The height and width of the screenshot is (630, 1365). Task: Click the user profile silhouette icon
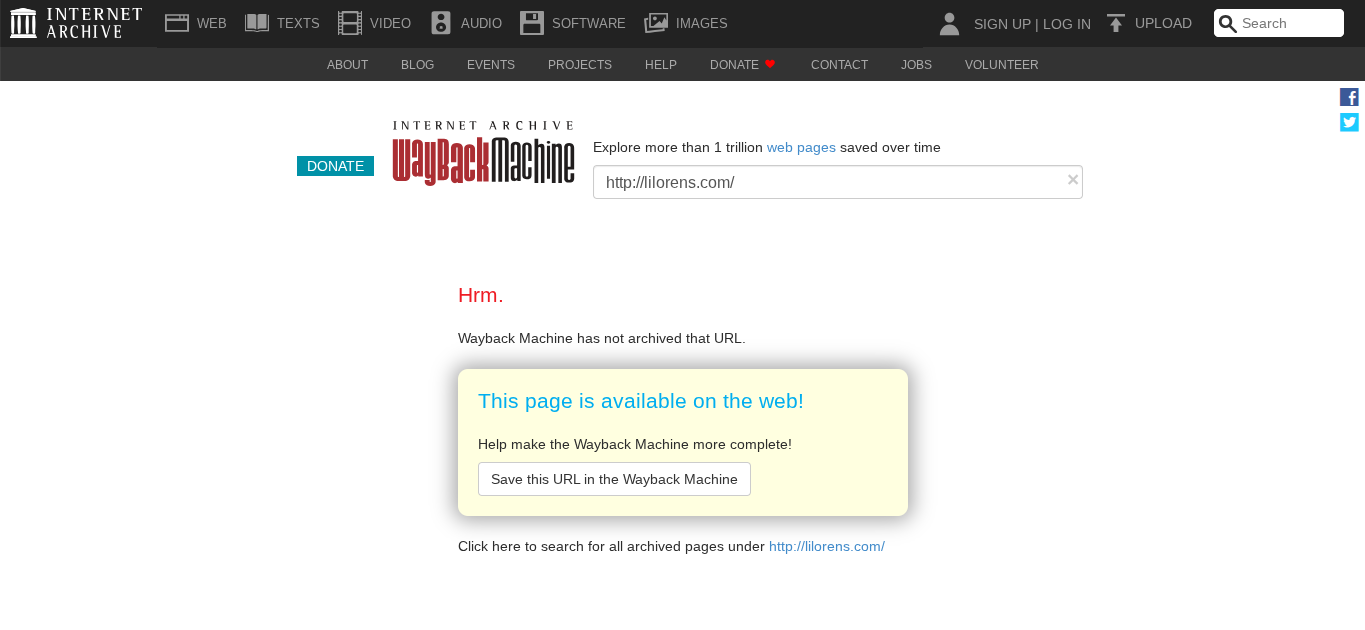tap(950, 24)
